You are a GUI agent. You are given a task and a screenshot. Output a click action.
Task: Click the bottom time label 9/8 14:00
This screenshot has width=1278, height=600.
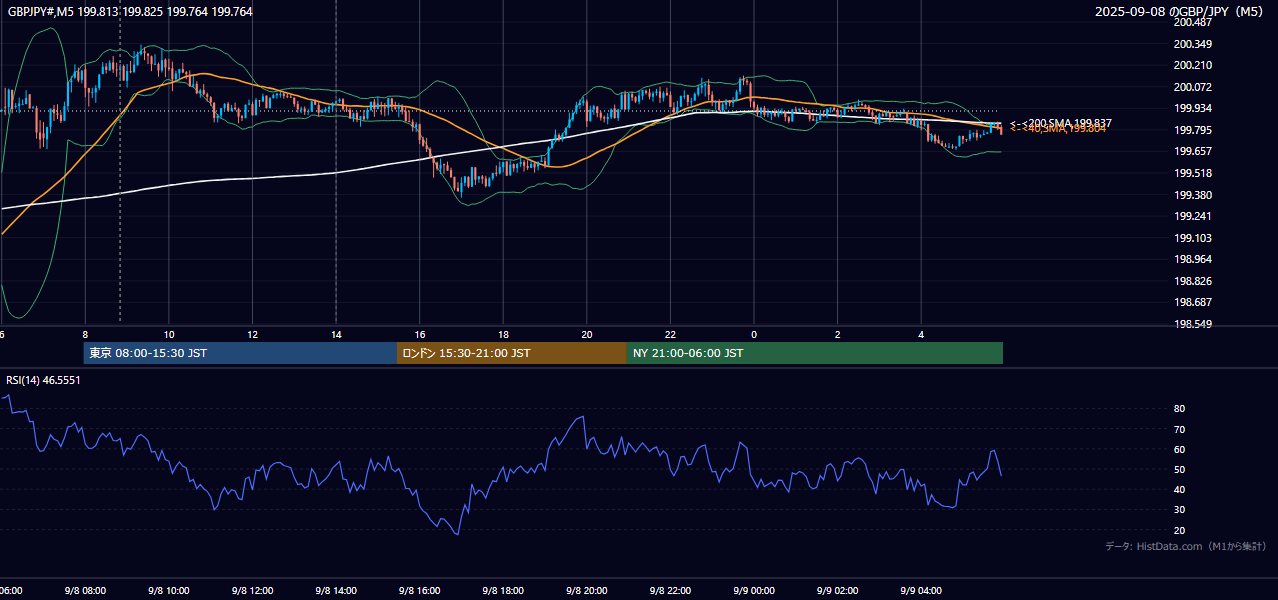336,590
